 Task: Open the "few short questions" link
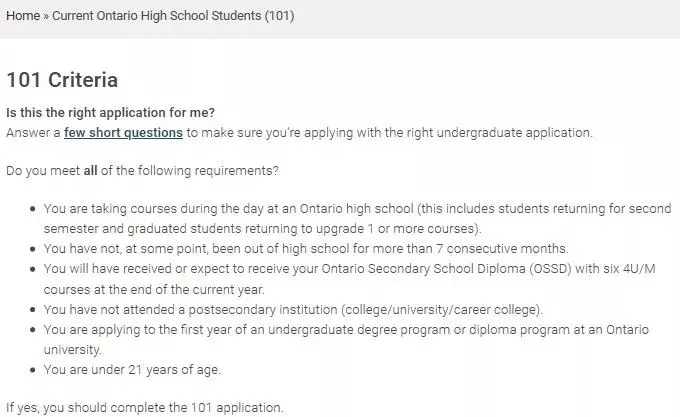123,132
